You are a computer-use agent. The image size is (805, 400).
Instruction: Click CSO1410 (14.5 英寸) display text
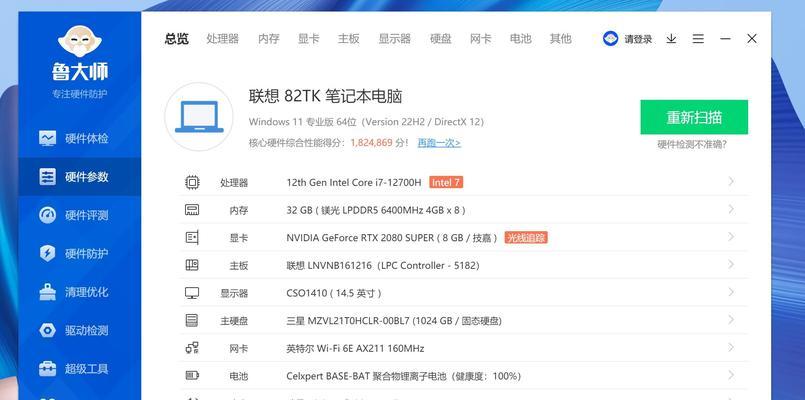334,293
